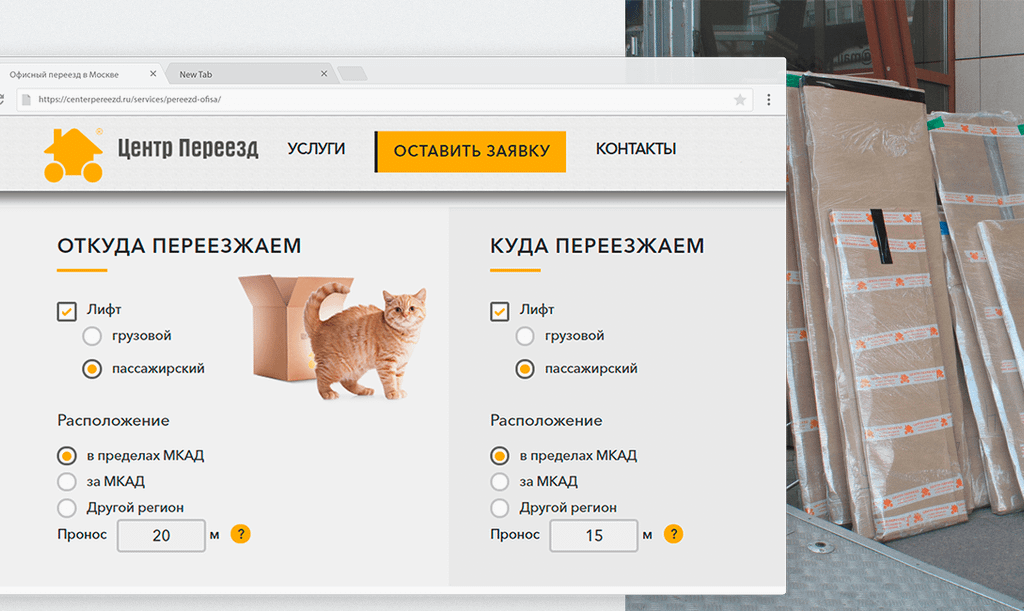Click the Центр Переезд site title
The image size is (1024, 611).
click(188, 149)
